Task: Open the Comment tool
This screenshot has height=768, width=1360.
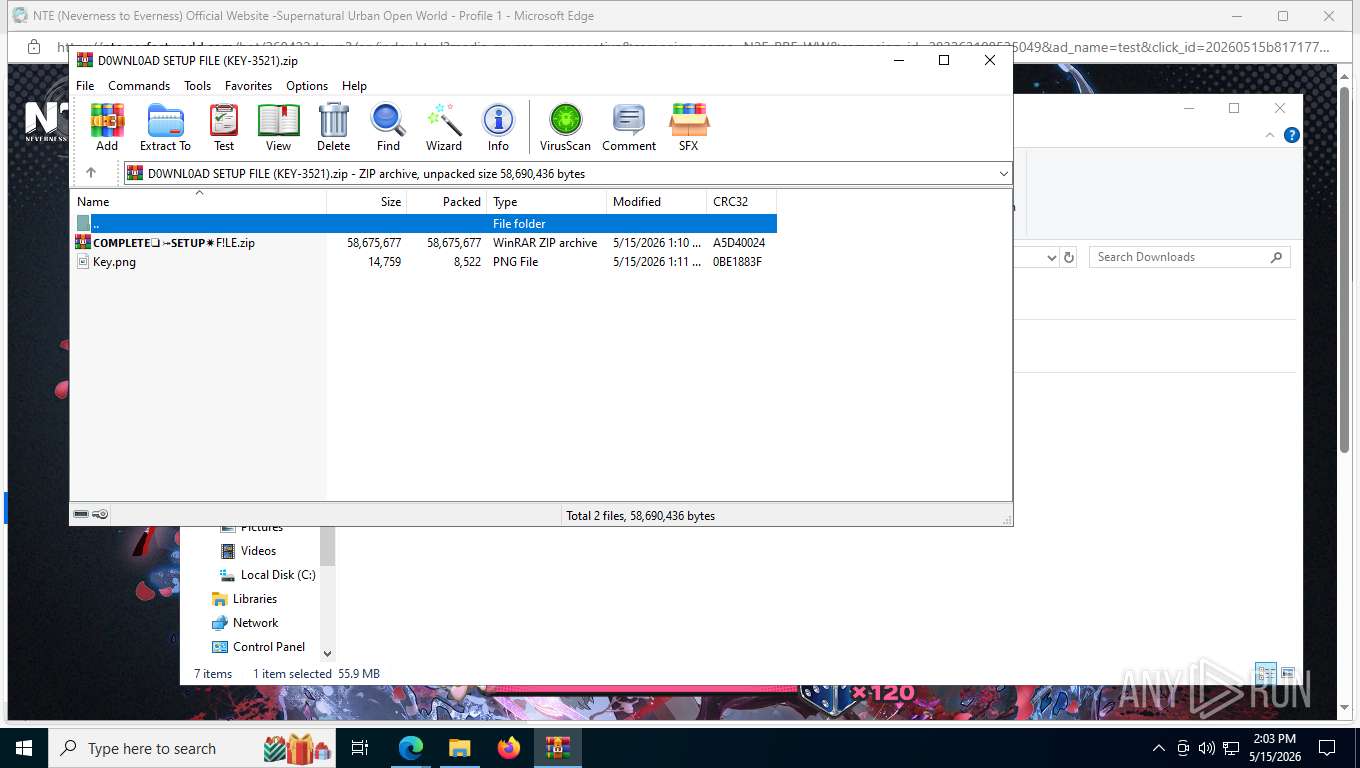Action: coord(629,127)
